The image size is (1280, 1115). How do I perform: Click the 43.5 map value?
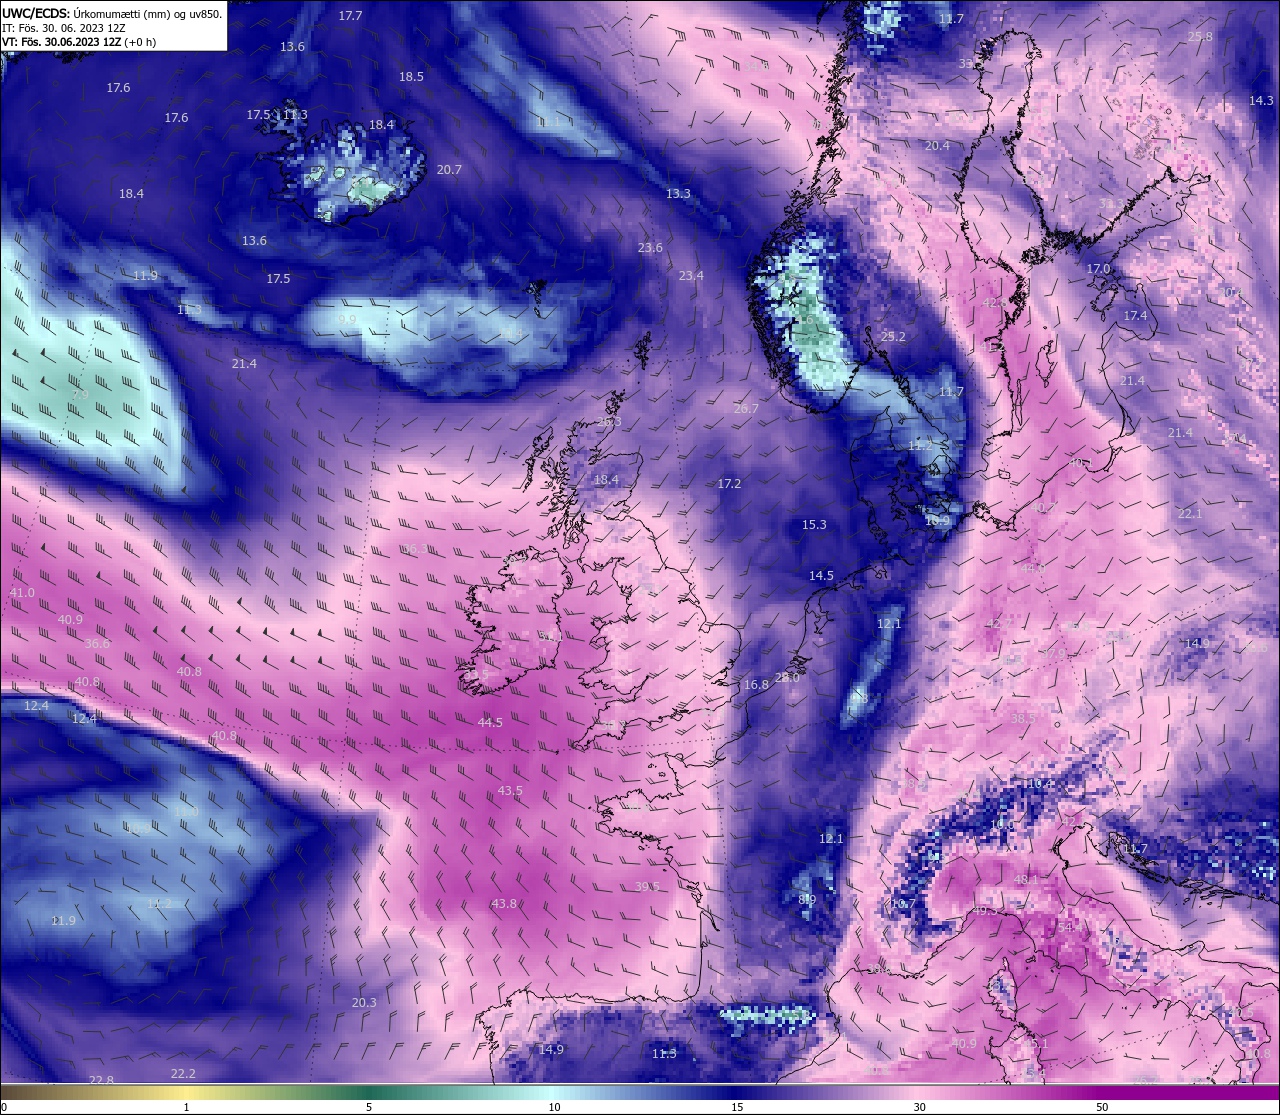(510, 791)
